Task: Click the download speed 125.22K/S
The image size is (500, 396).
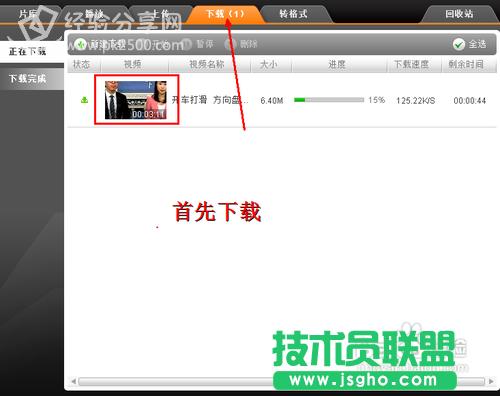Action: pos(416,100)
